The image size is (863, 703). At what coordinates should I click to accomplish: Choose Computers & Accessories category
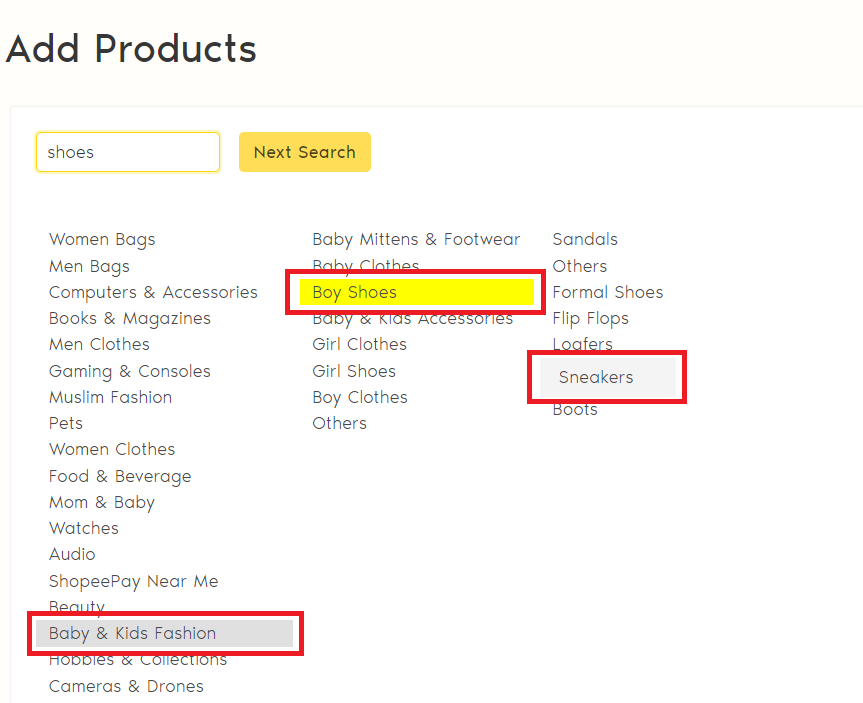coord(153,292)
